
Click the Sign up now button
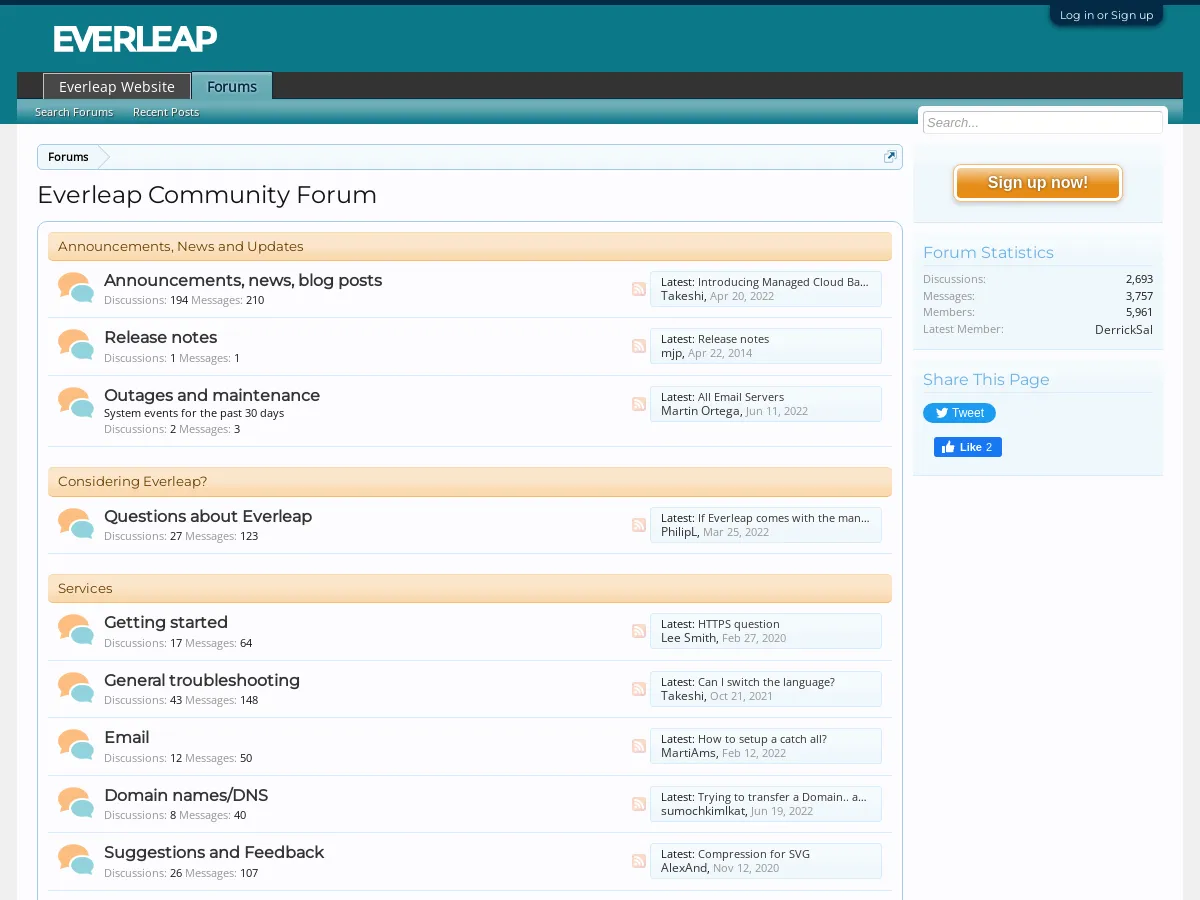click(1037, 182)
